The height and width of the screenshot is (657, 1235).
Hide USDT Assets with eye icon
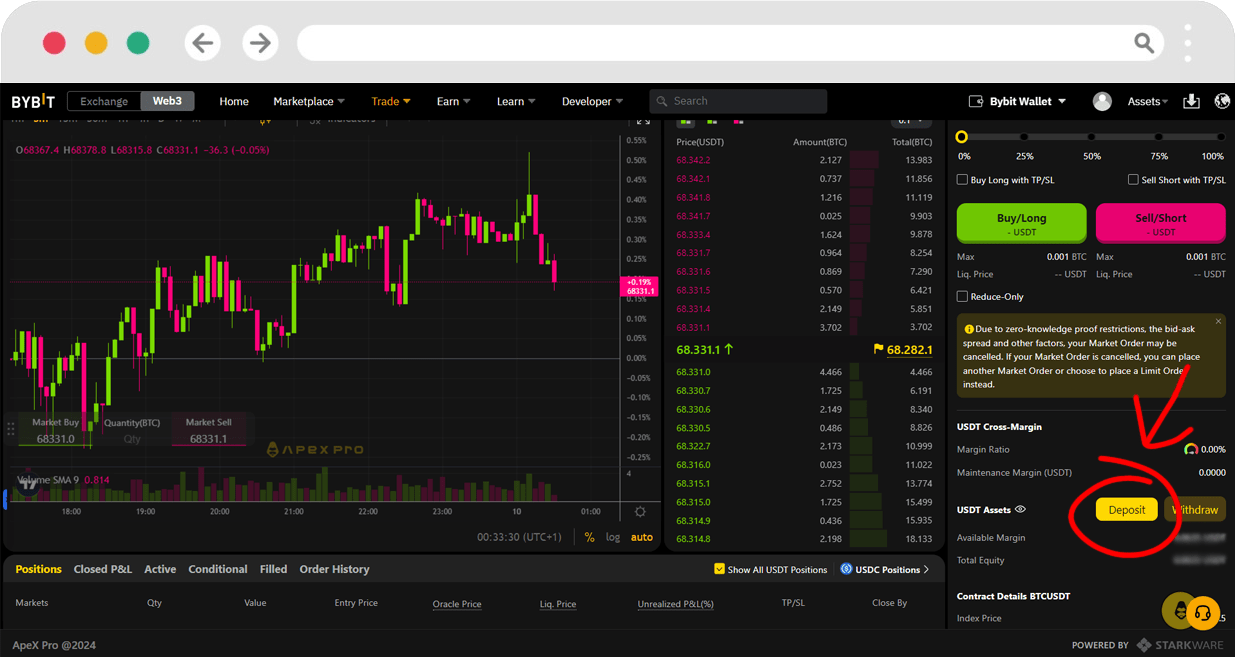tap(1020, 509)
